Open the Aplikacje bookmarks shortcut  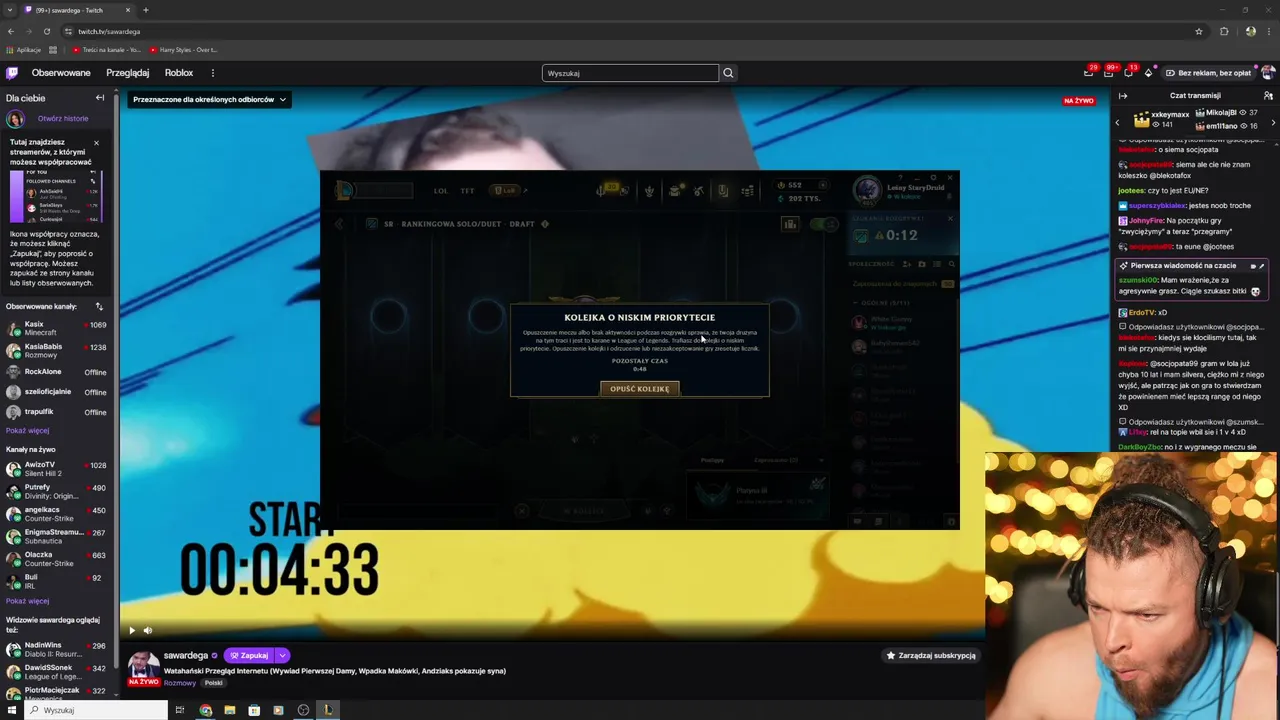coord(23,49)
